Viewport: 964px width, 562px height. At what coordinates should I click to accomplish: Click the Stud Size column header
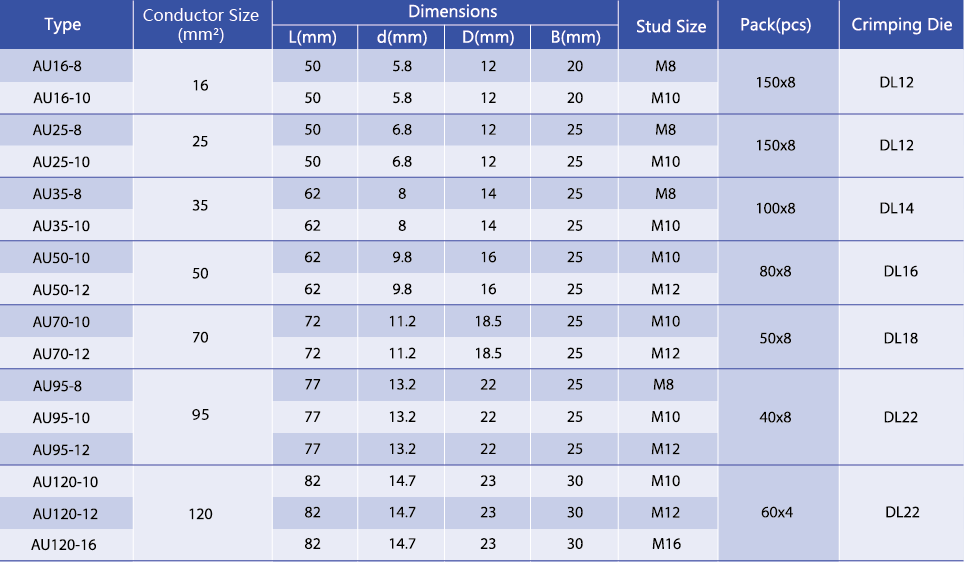pyautogui.click(x=668, y=25)
